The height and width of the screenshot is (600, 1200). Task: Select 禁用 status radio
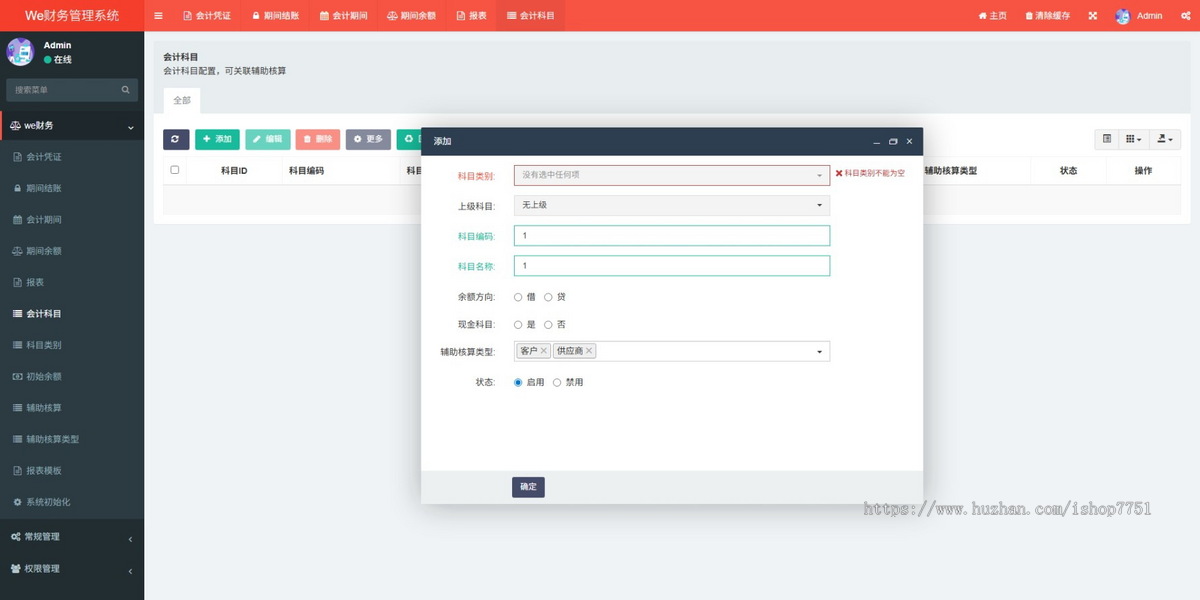click(557, 382)
